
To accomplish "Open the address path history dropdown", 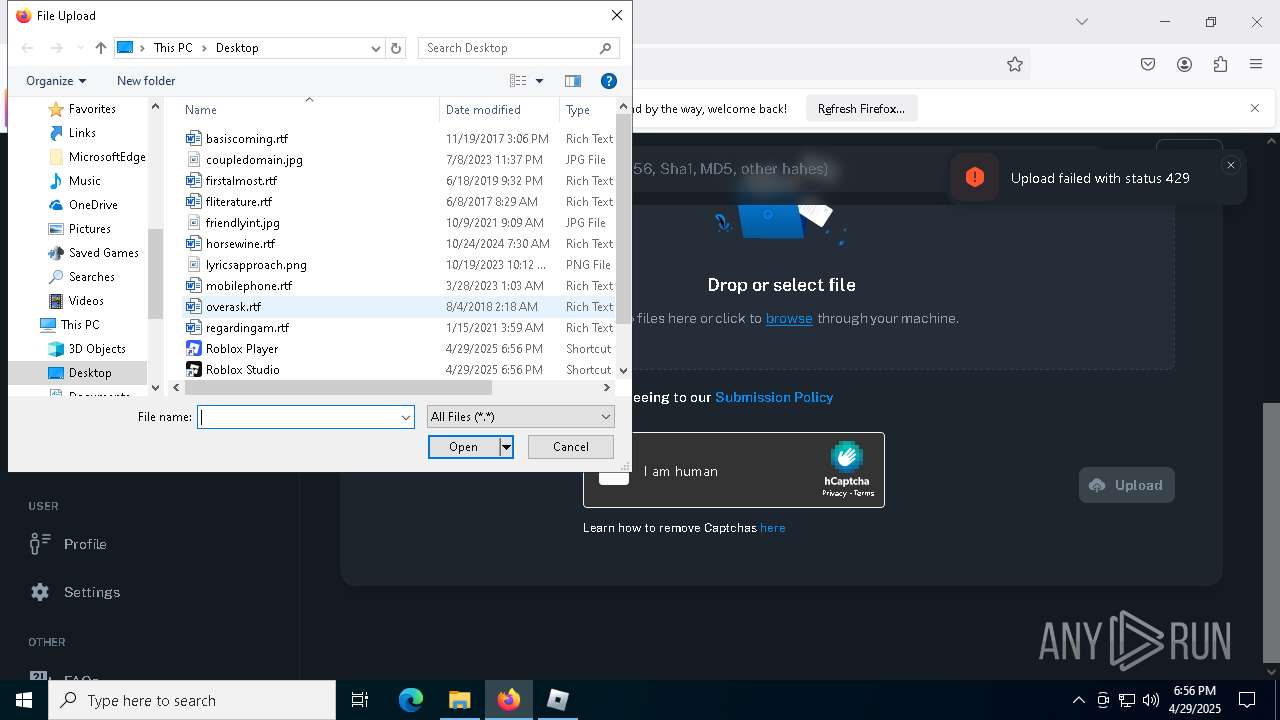I will 376,48.
